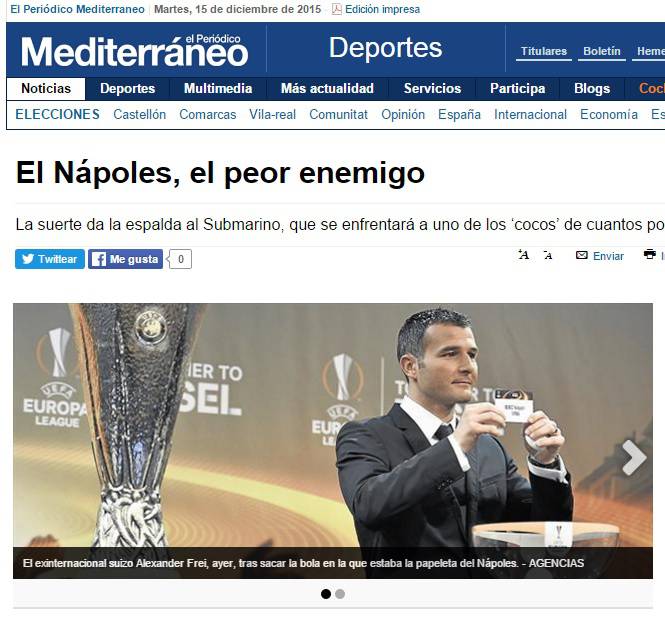Click the Twittear bird icon button
Viewport: 665px width, 619px height.
(x=50, y=259)
